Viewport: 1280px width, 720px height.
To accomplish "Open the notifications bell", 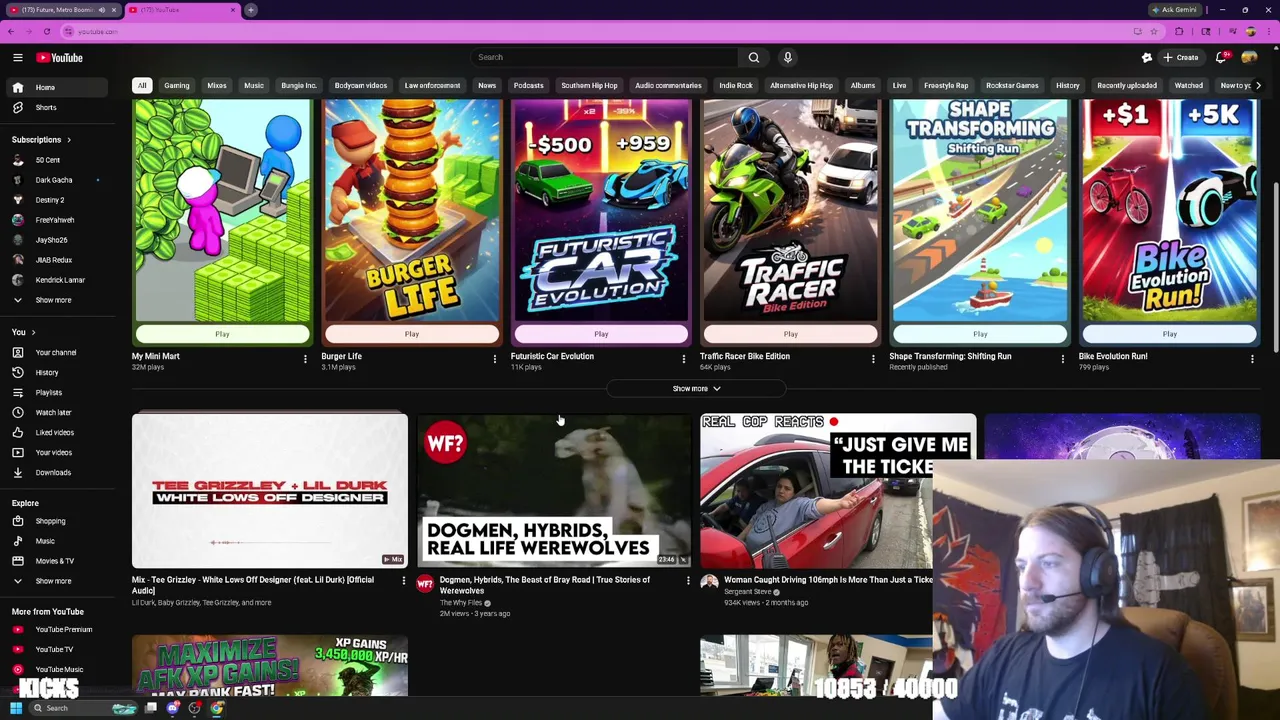I will (1221, 57).
